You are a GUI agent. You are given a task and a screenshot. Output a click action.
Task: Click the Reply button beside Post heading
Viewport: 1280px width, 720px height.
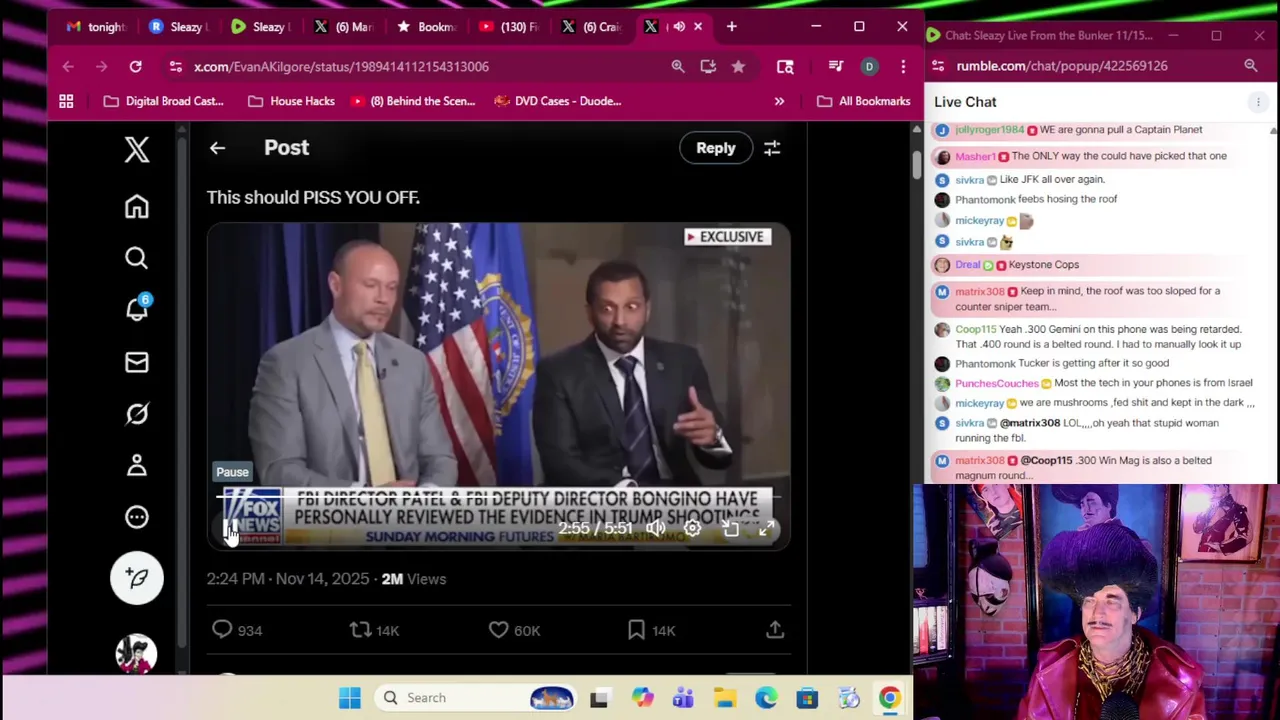tap(715, 148)
